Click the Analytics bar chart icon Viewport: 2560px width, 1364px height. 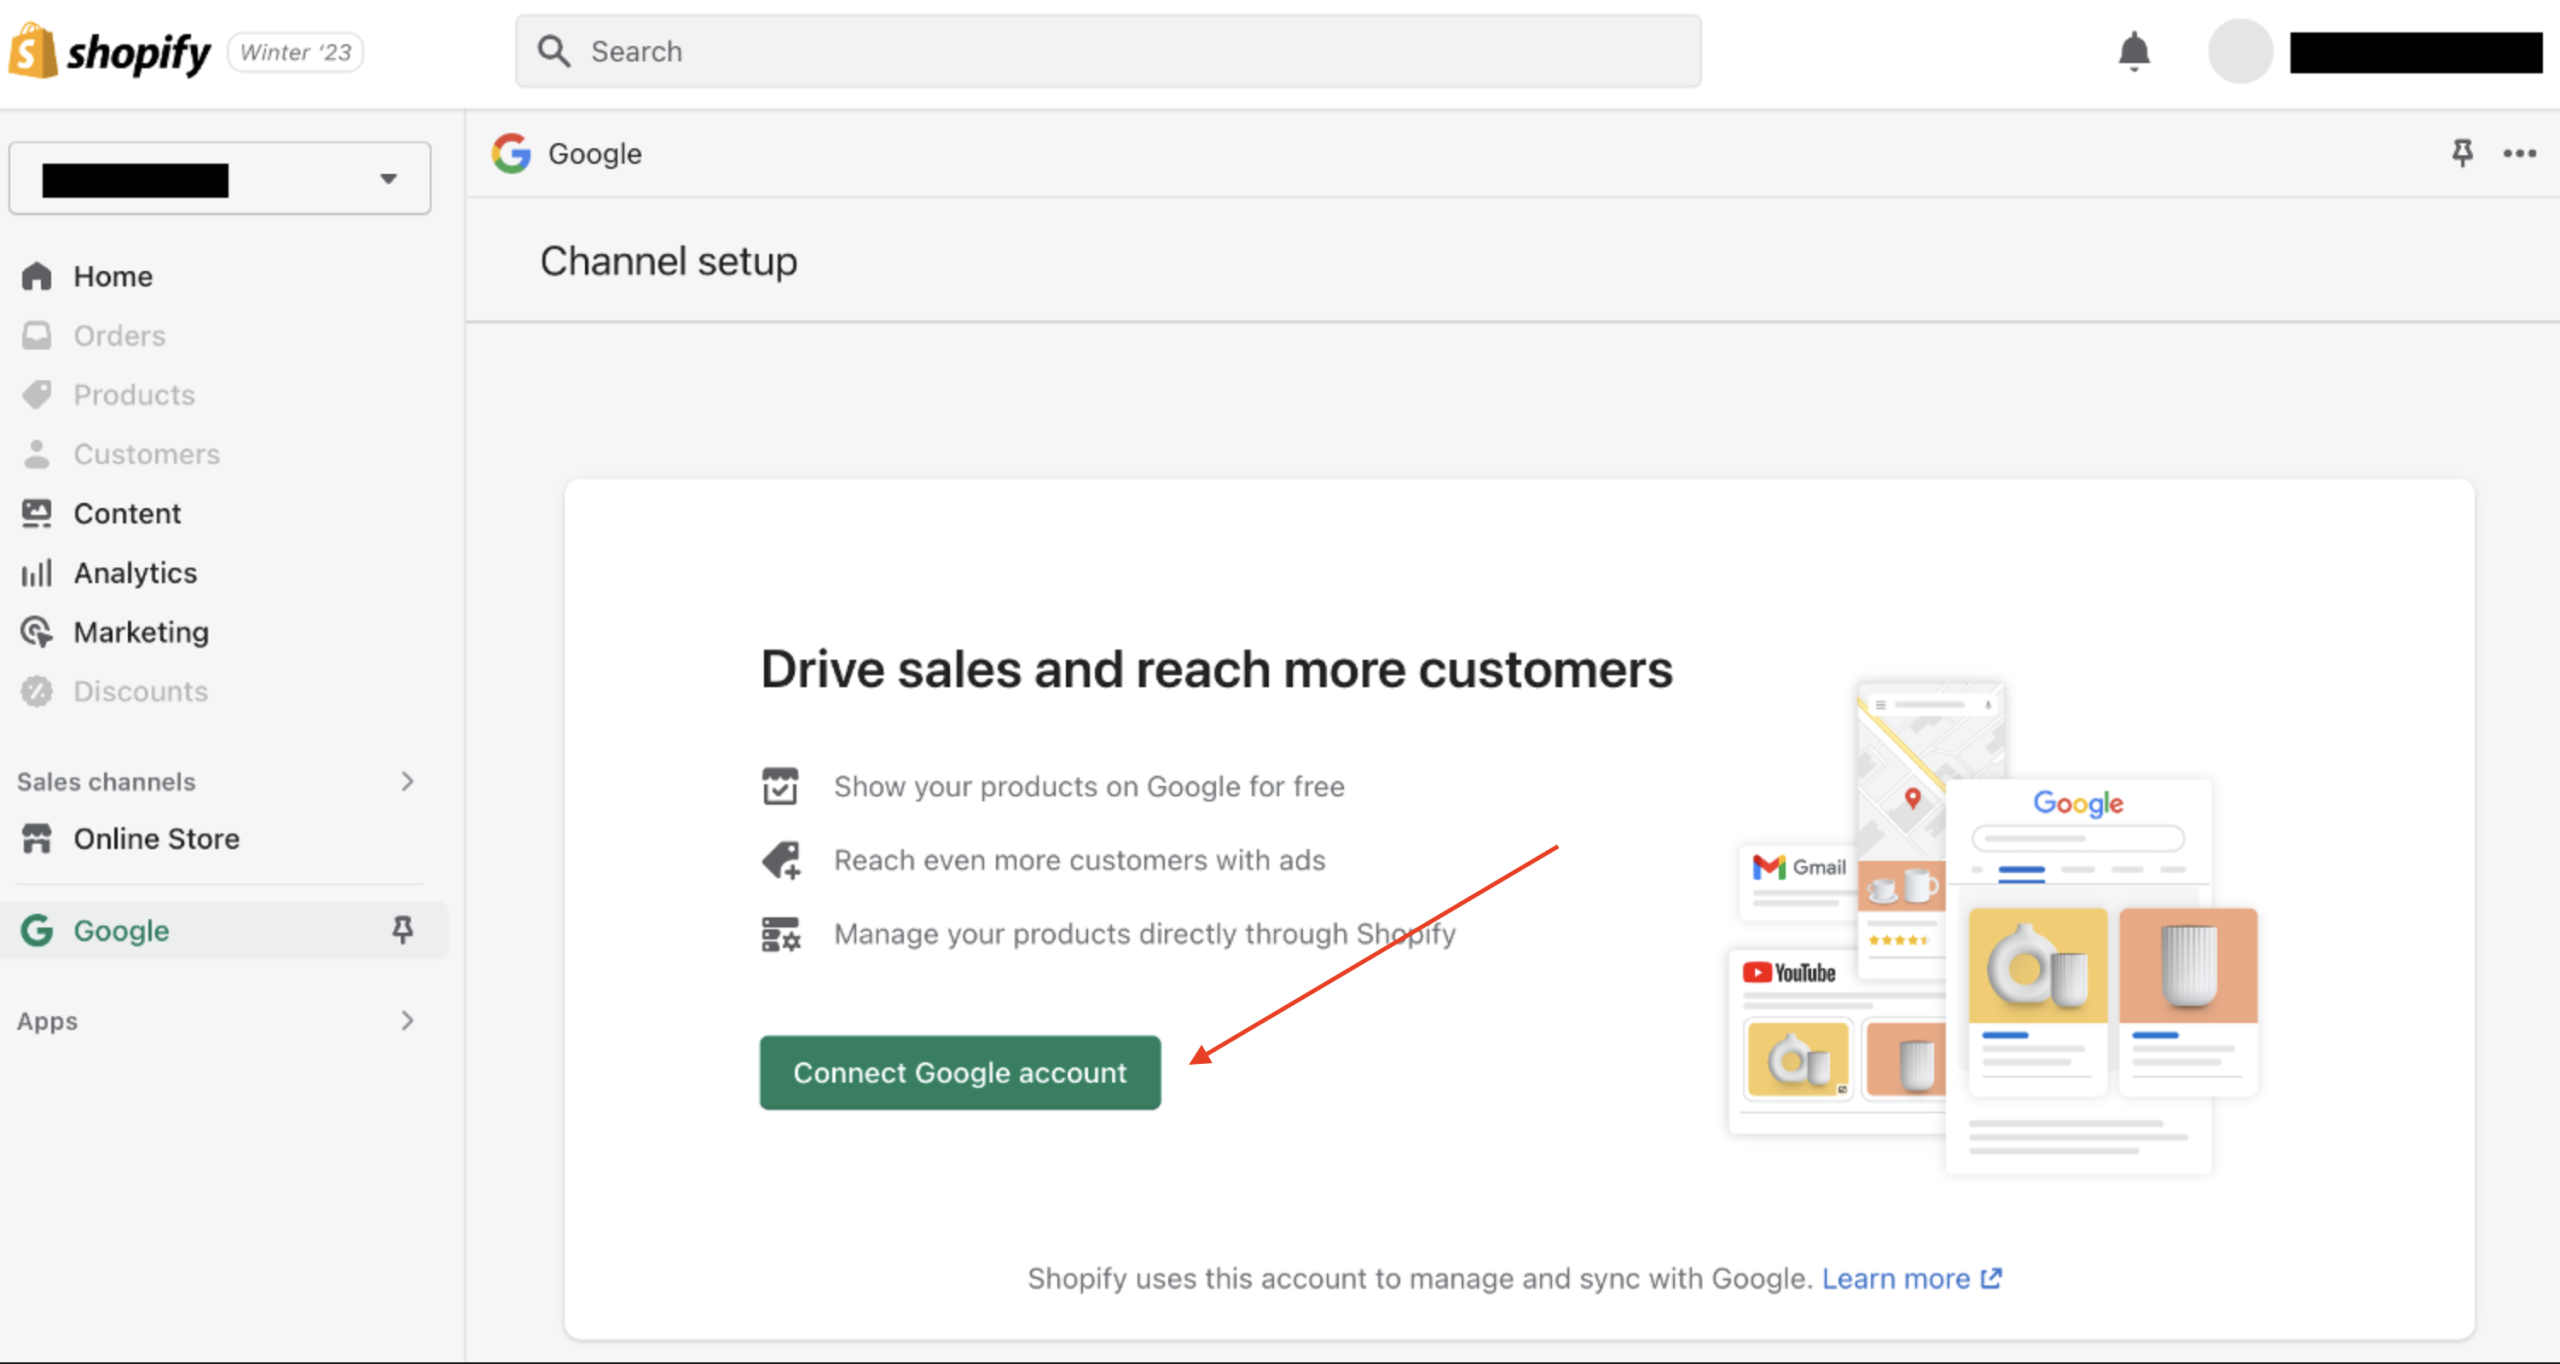pos(37,573)
